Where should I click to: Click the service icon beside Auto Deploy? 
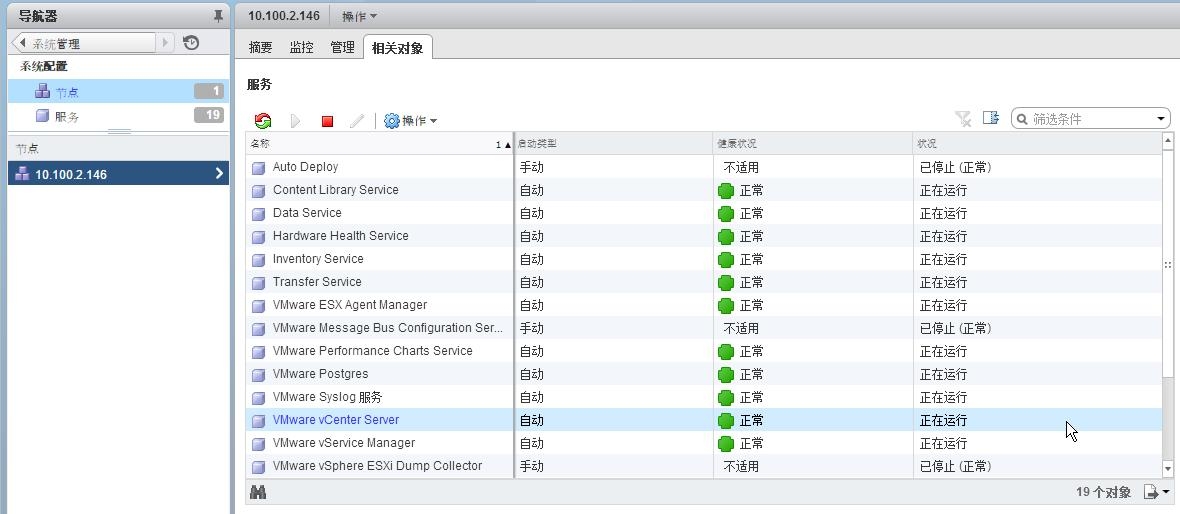259,168
